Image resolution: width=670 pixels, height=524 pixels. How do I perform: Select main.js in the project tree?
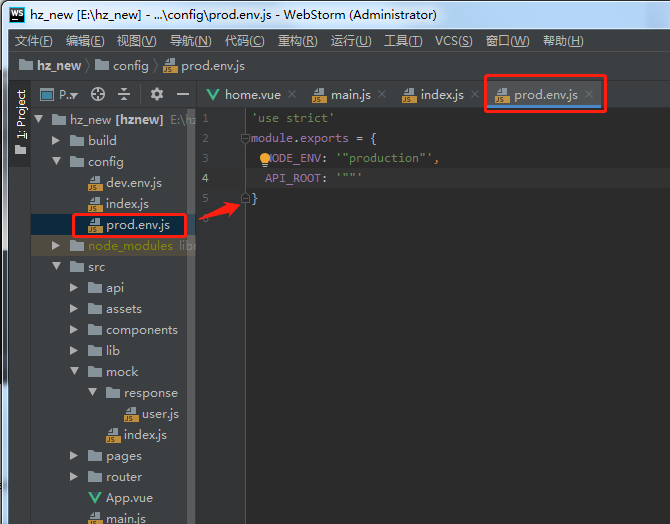117,518
